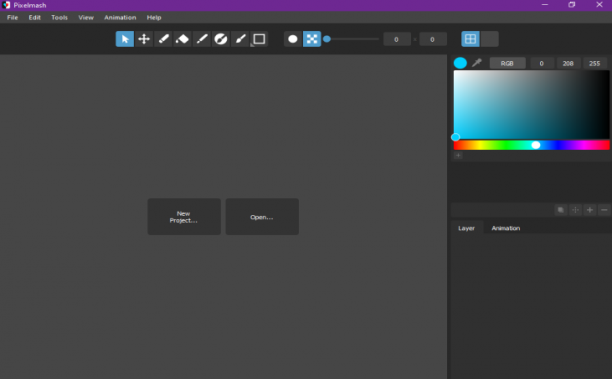Click the merge layer icon
Screen dimensions: 612x379
pyautogui.click(x=575, y=210)
